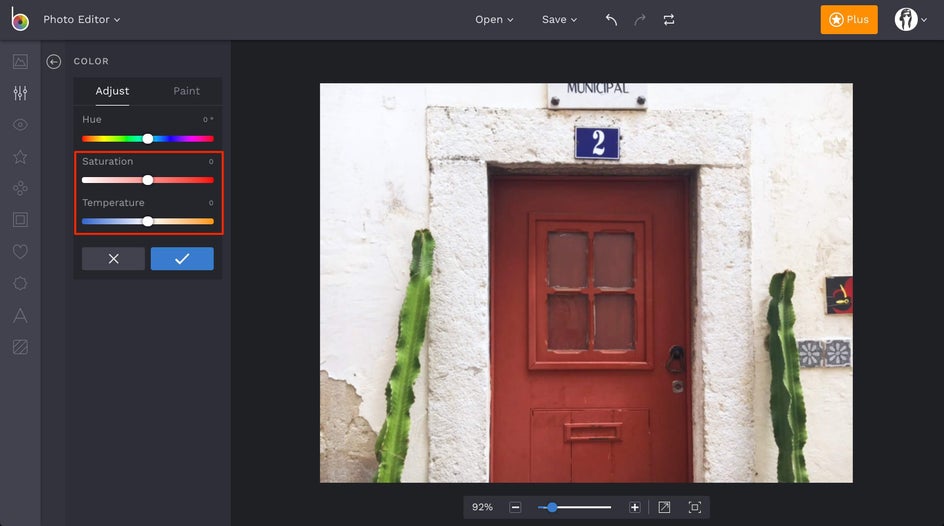Click the back arrow beside COLOR
The image size is (944, 526).
[54, 62]
